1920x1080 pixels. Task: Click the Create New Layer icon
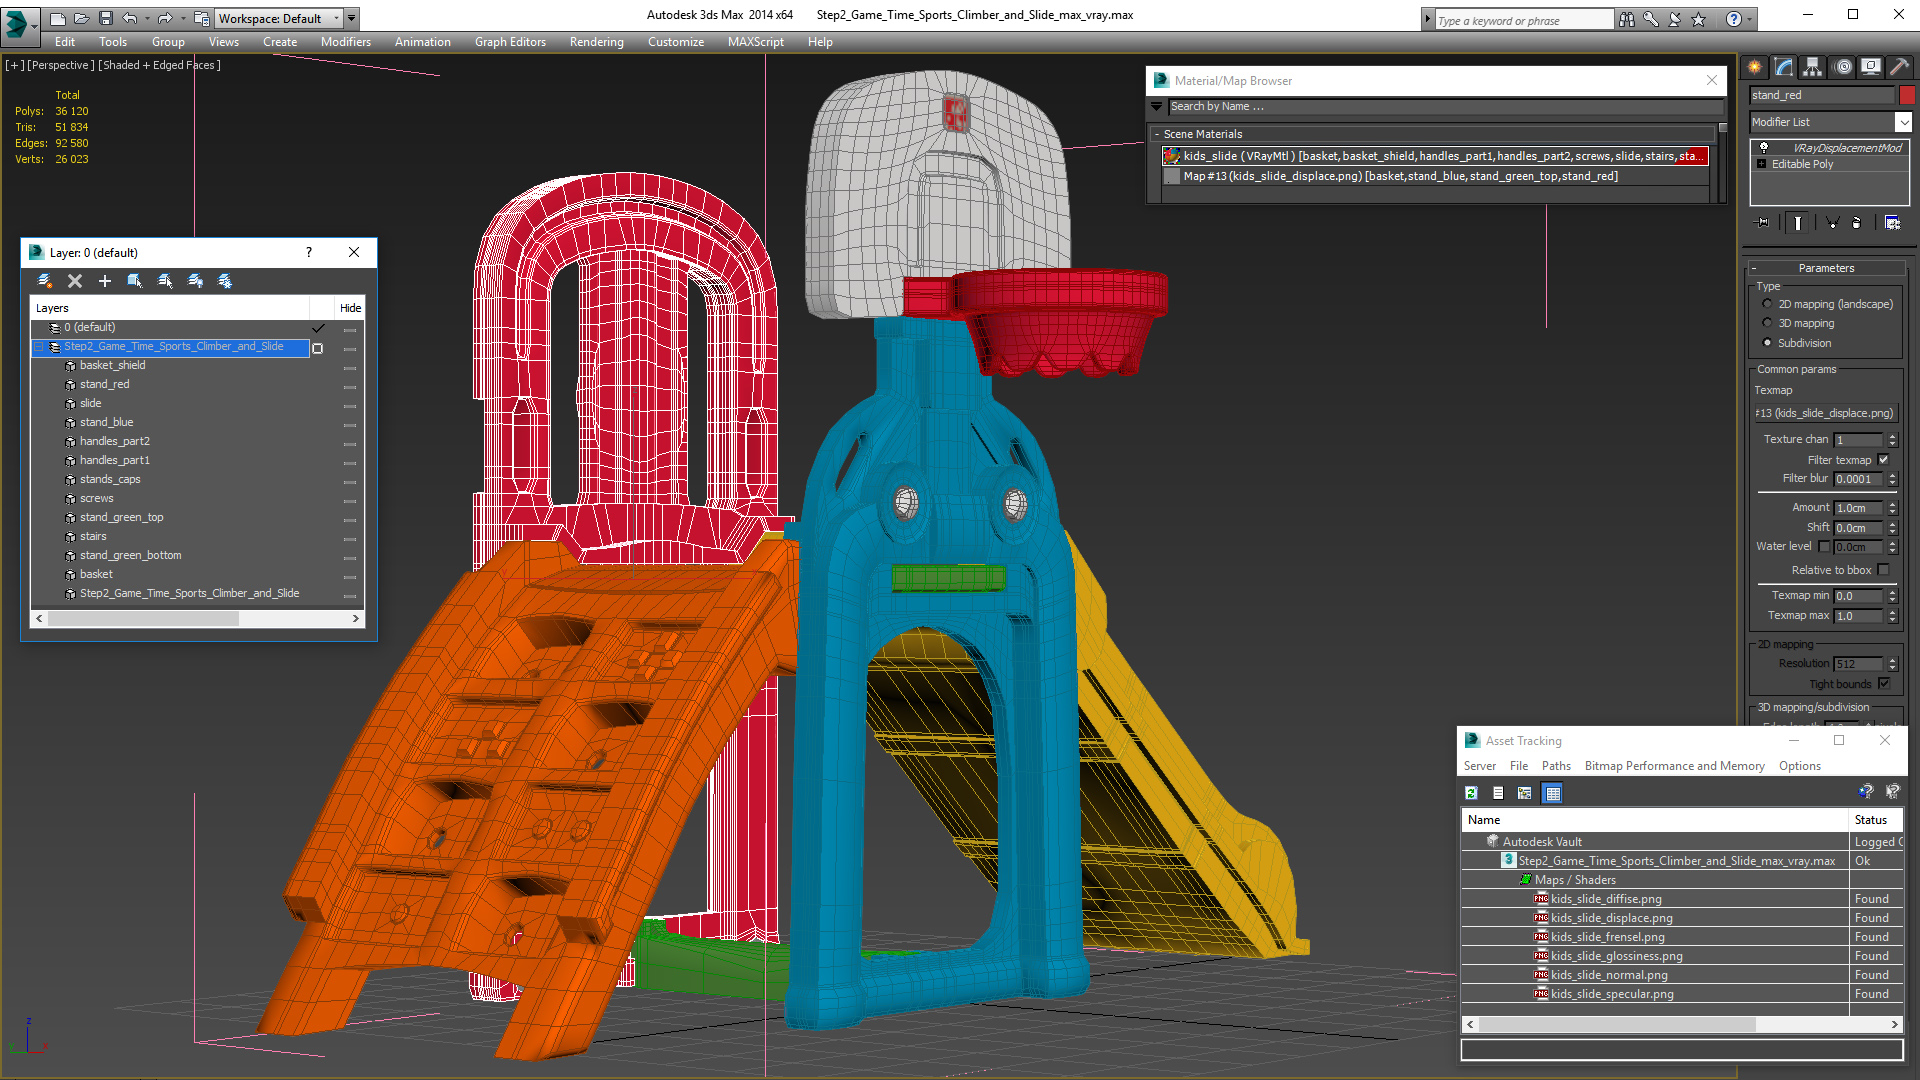(44, 281)
